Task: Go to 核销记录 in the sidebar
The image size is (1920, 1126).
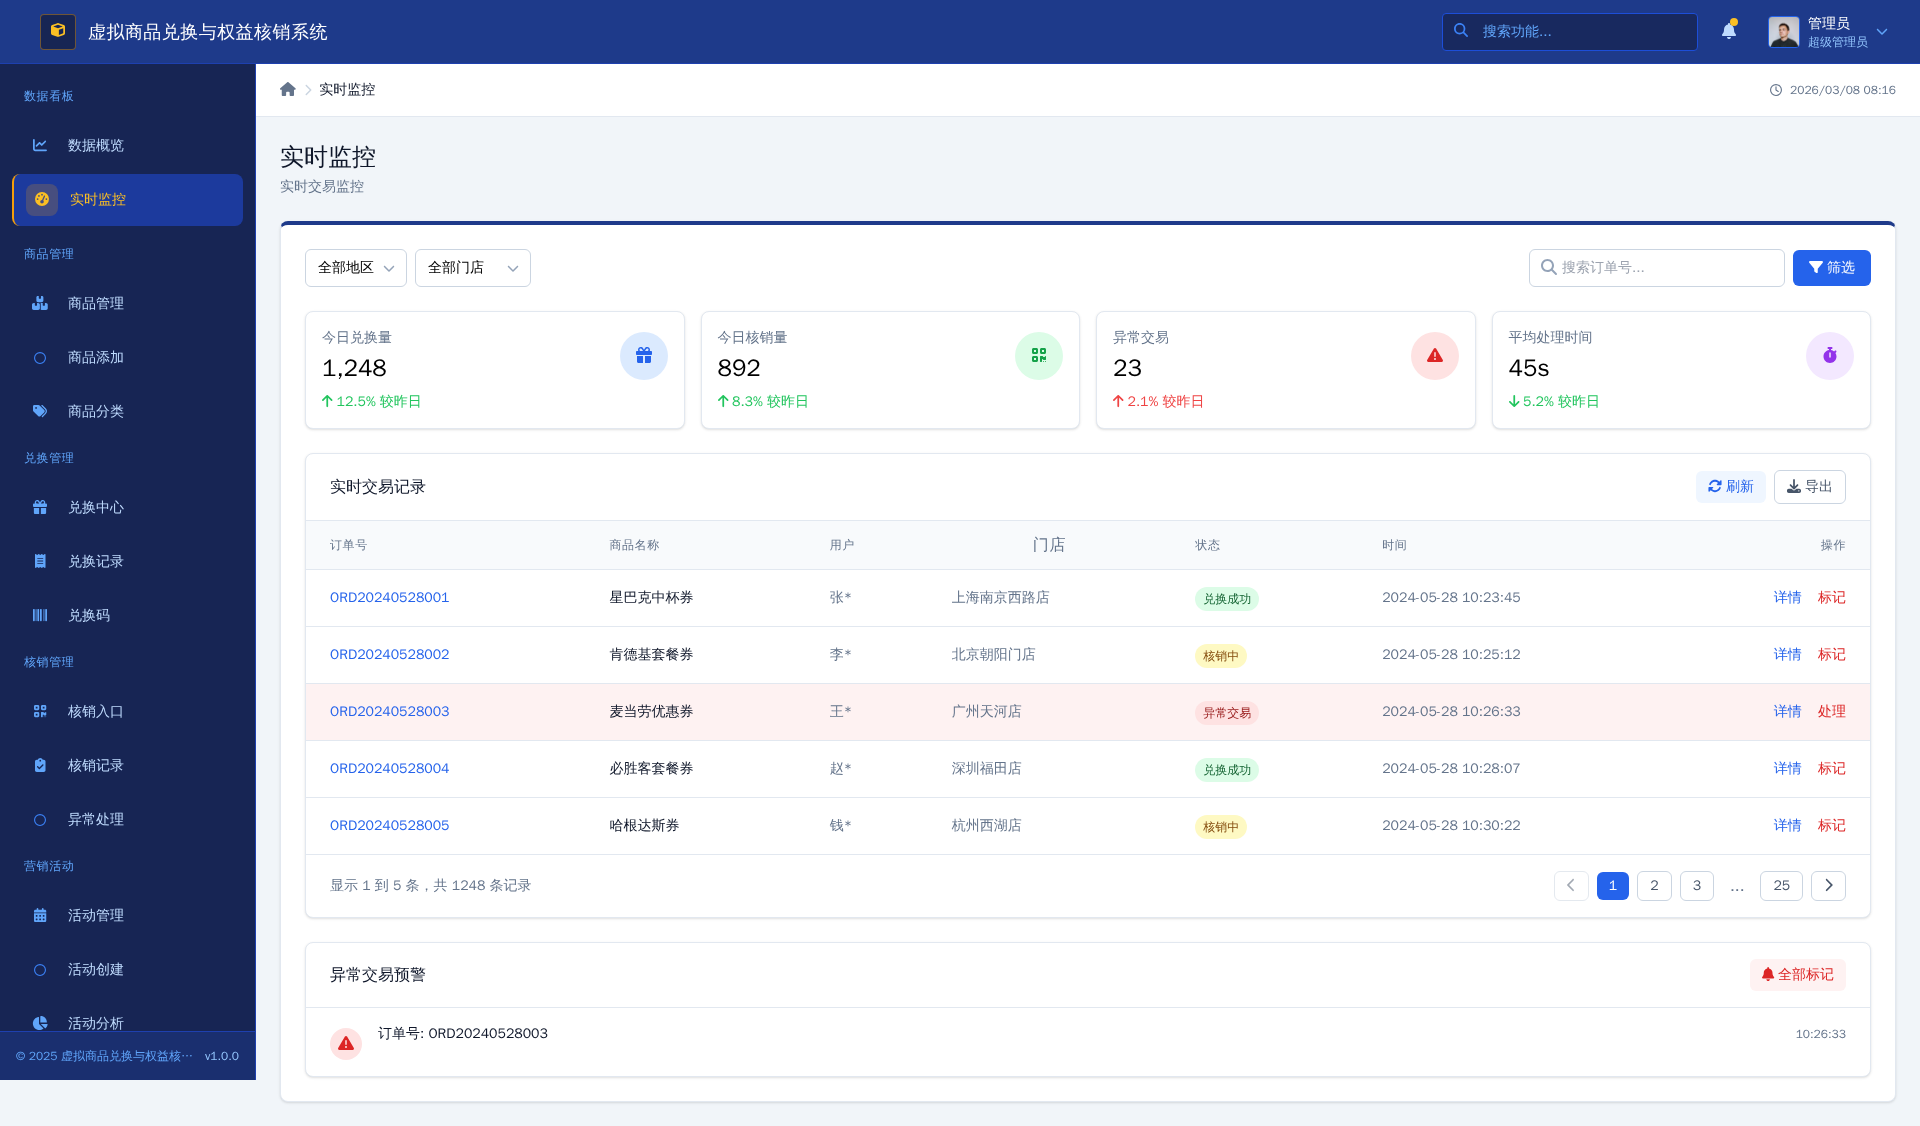Action: coord(96,765)
